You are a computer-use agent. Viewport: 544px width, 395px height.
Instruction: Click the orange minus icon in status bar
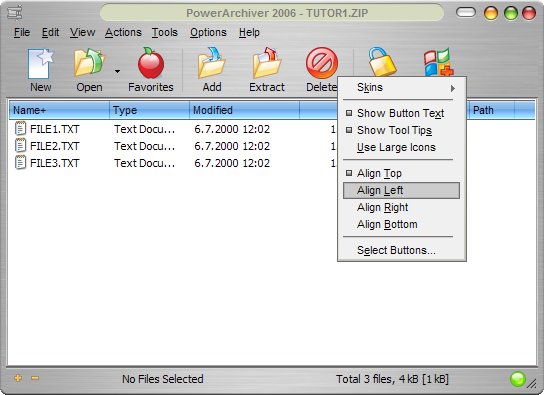(x=35, y=378)
